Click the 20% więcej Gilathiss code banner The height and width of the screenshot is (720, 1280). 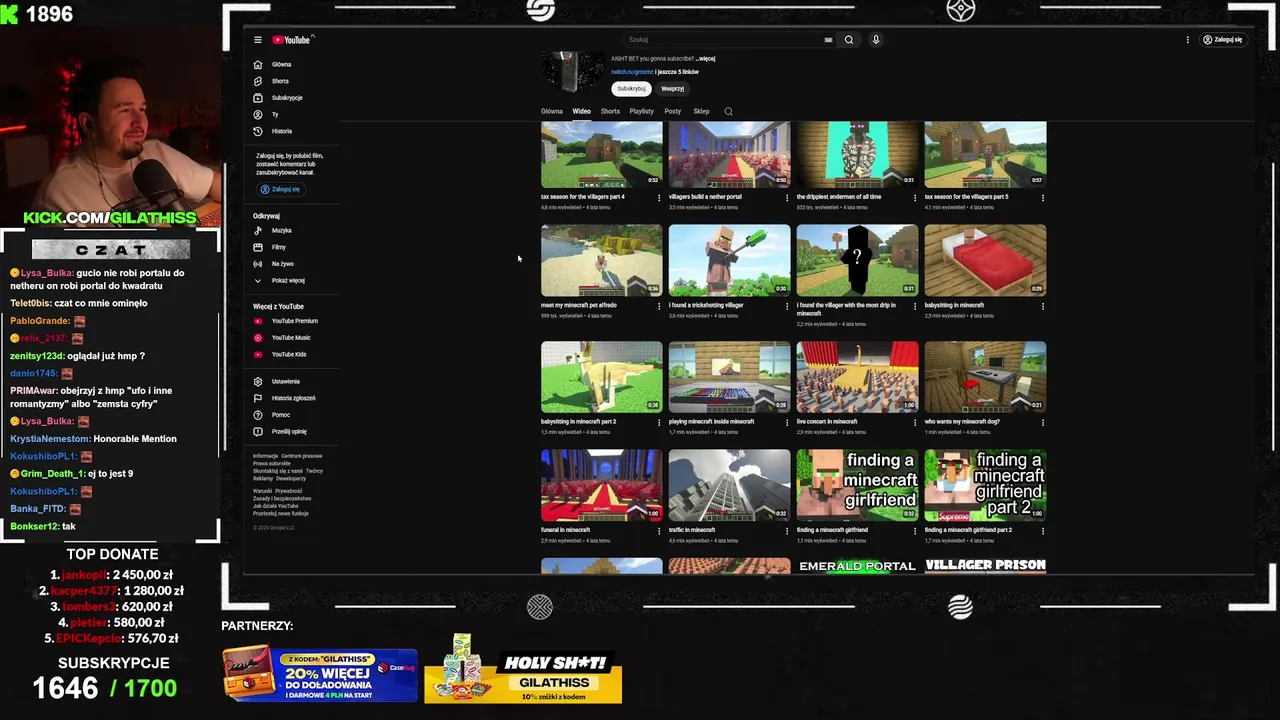[x=320, y=674]
